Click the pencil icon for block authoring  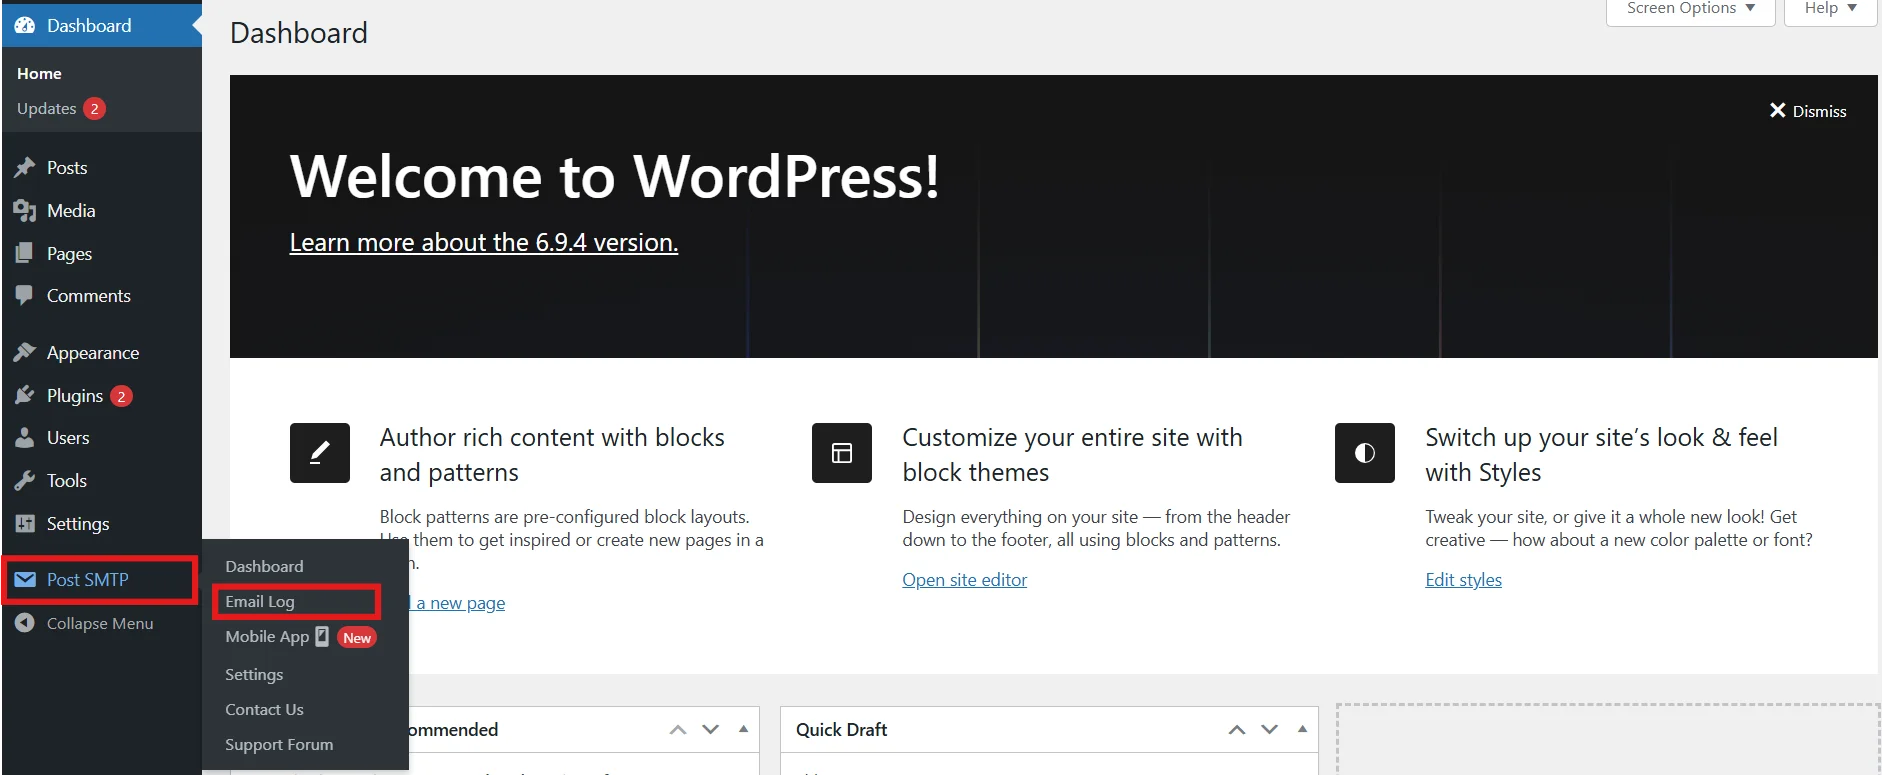coord(320,453)
